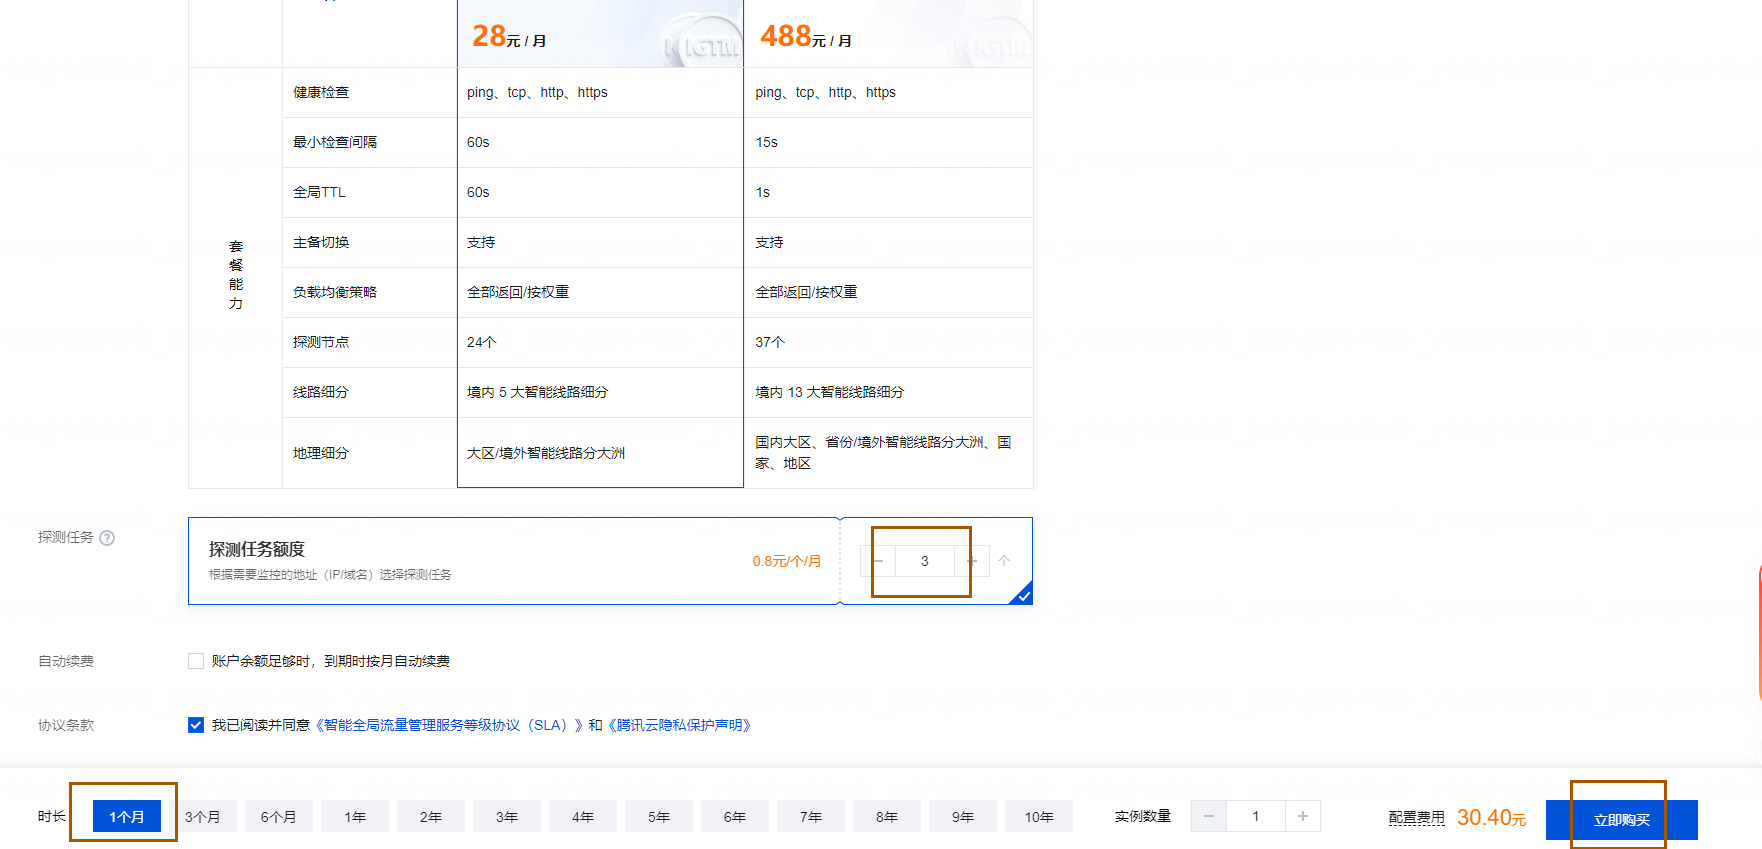
Task: Click the 地理细分 row label
Action: [321, 453]
